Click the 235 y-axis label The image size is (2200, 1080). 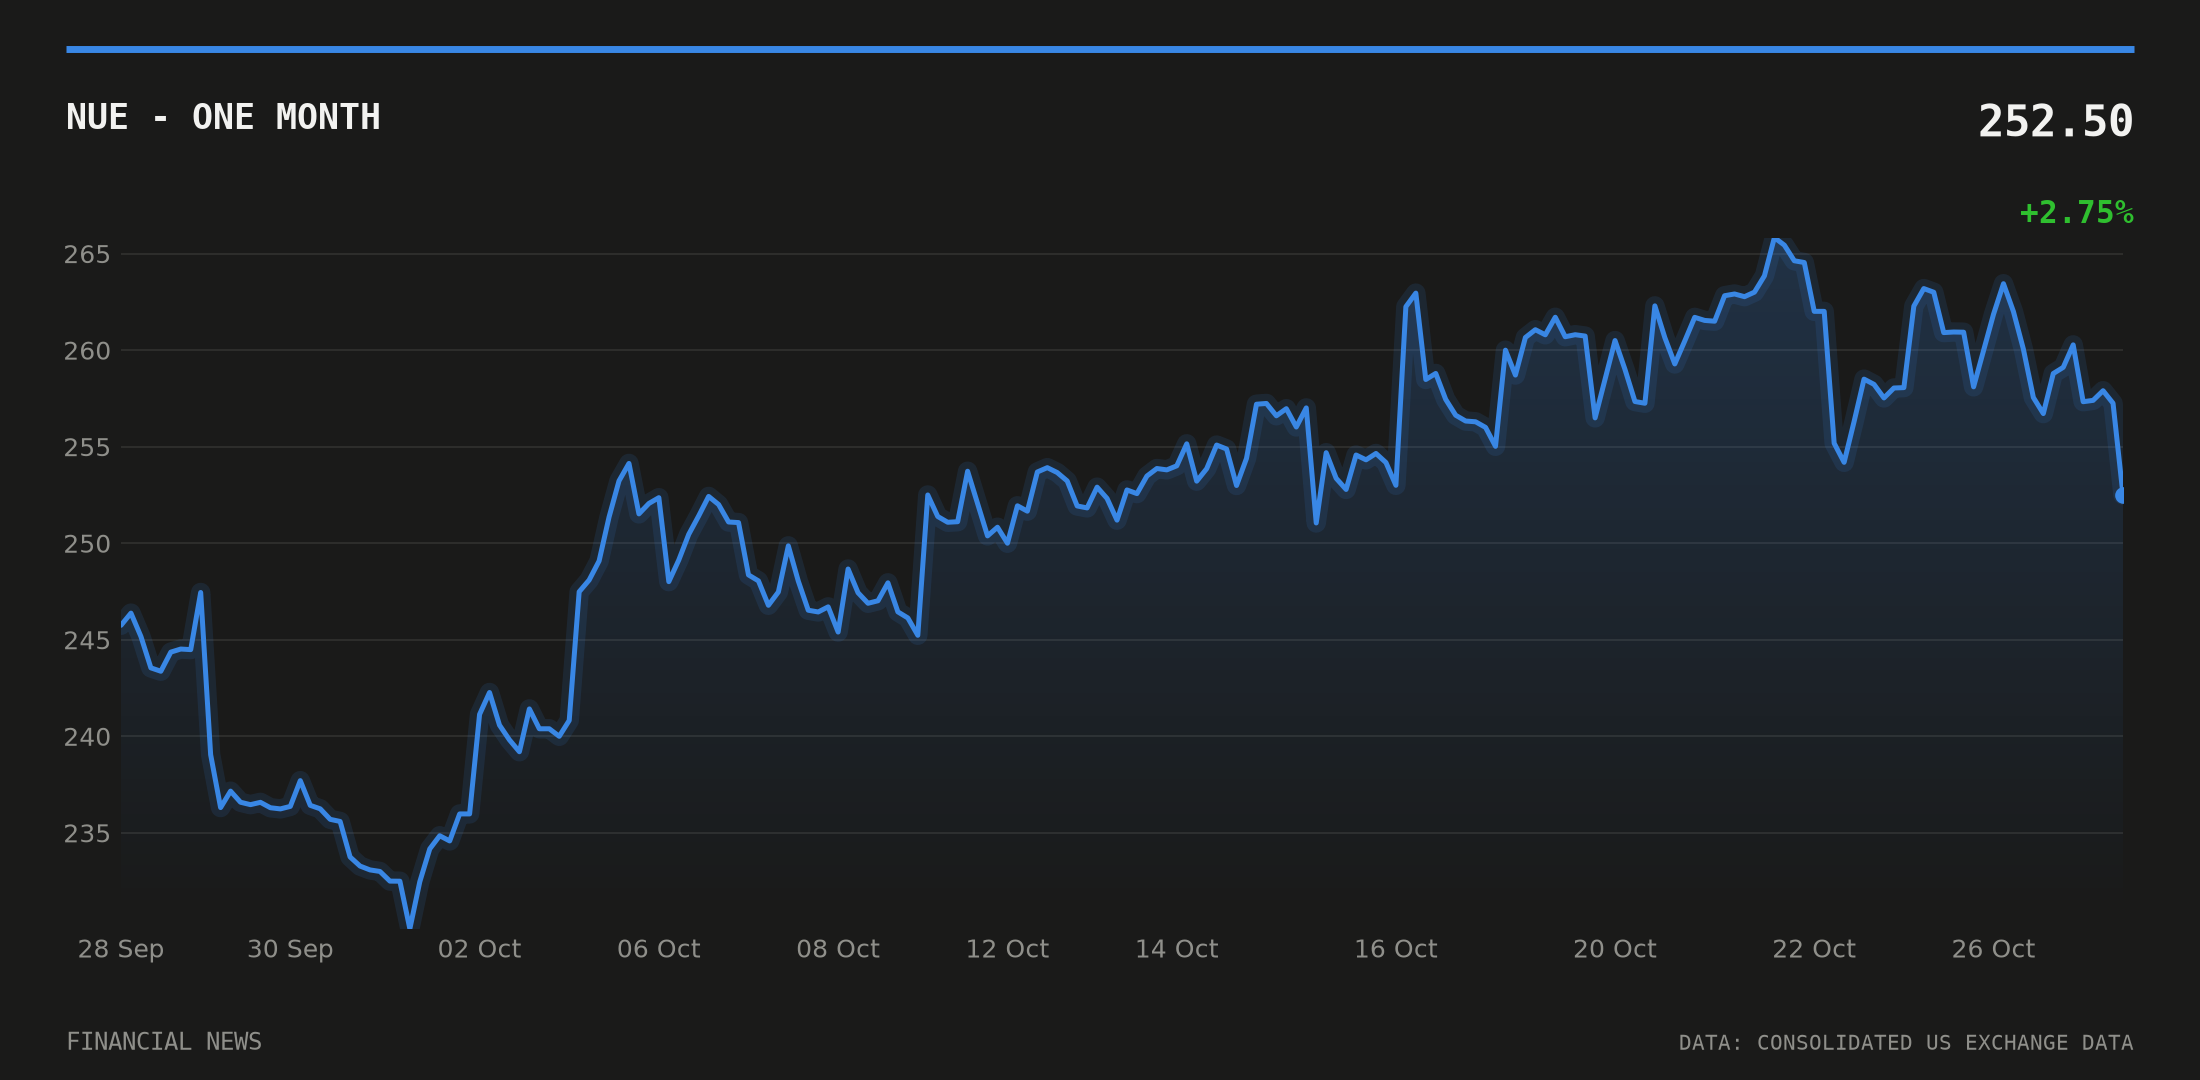[x=87, y=833]
